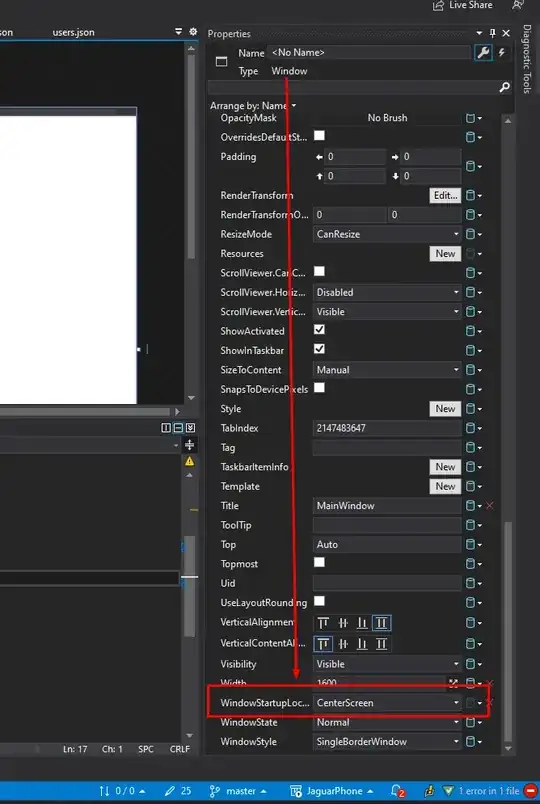Image resolution: width=540 pixels, height=804 pixels.
Task: Click the Name field showing <No Name>
Action: click(x=369, y=52)
